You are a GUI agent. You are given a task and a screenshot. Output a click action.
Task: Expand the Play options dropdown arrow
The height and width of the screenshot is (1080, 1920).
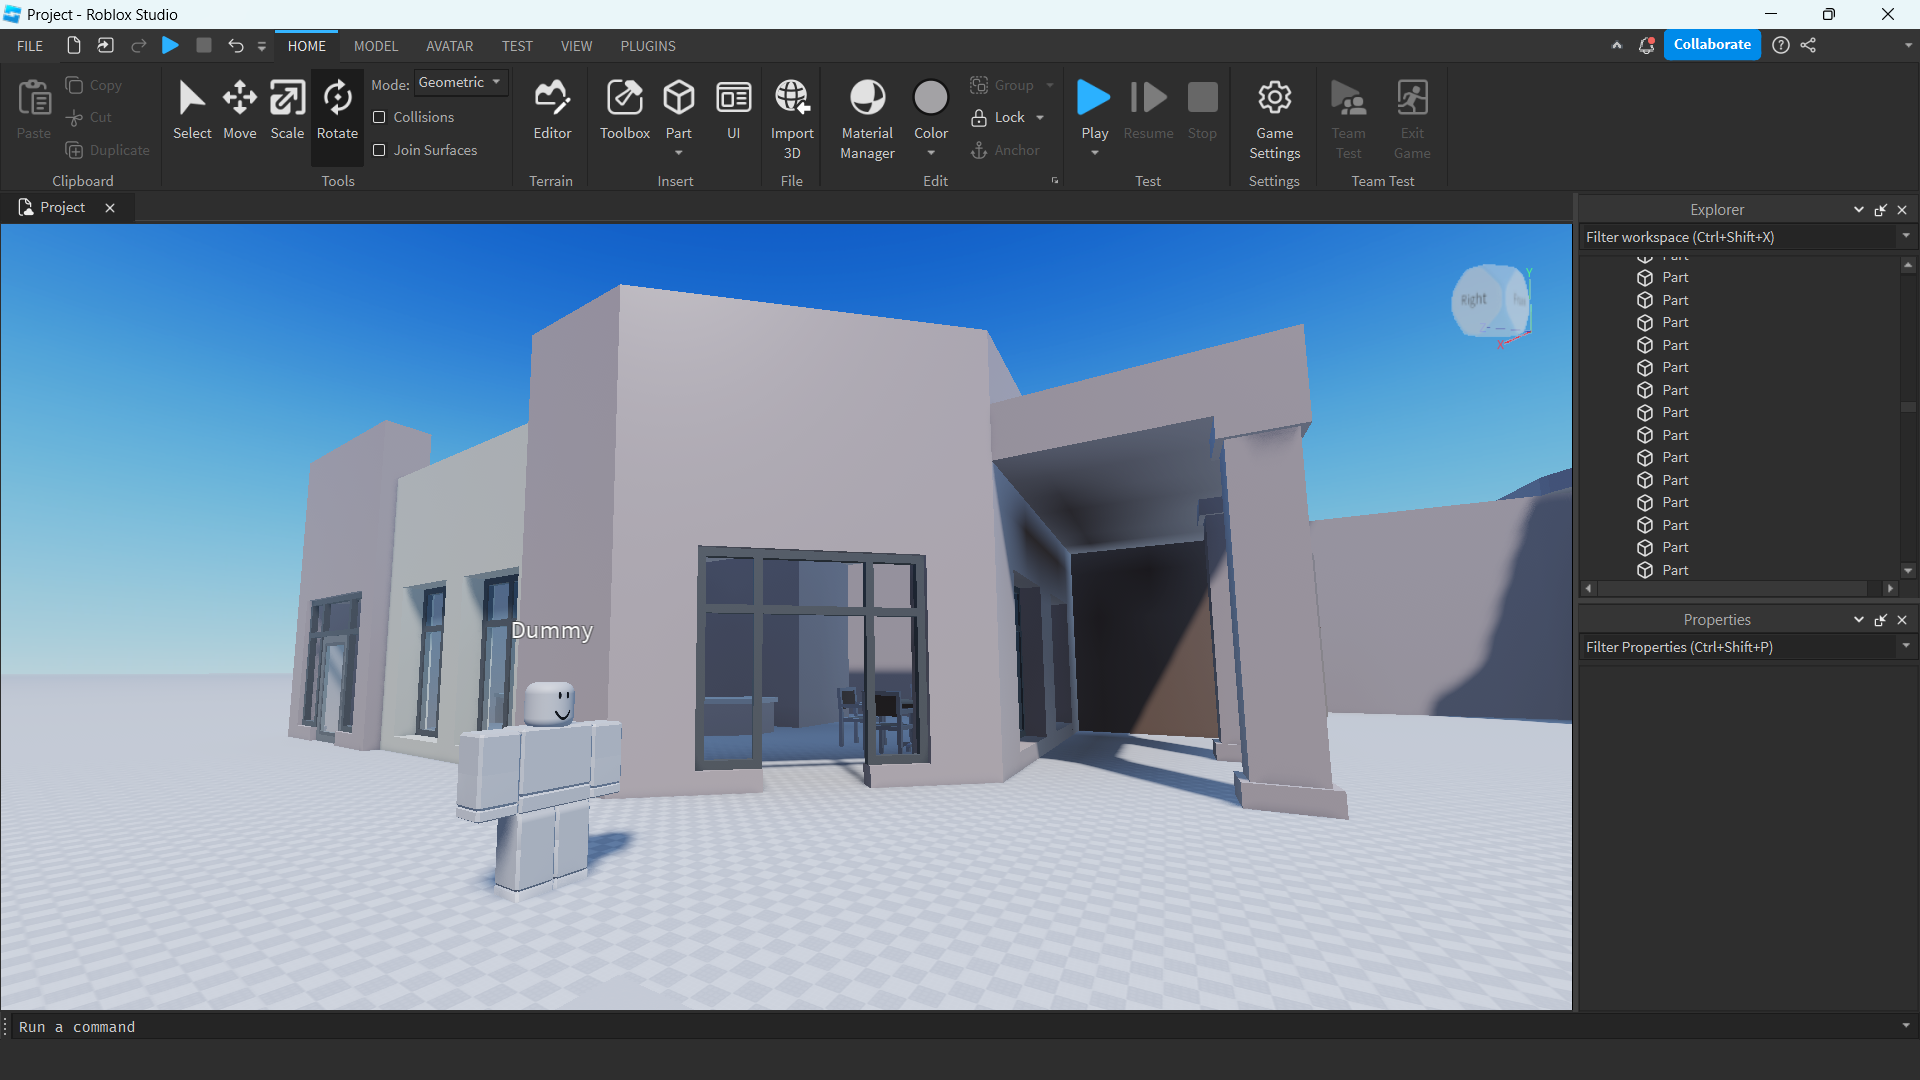pos(1094,153)
